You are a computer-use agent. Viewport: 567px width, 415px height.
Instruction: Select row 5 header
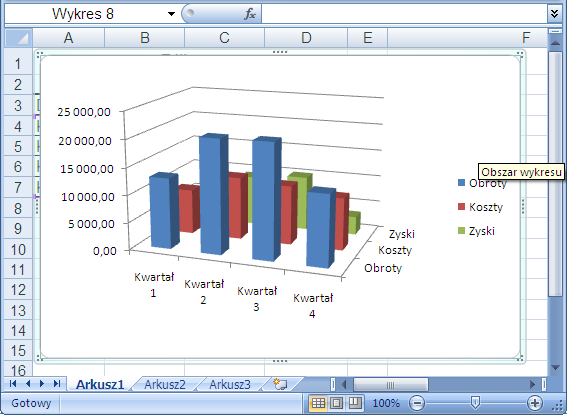pyautogui.click(x=18, y=146)
